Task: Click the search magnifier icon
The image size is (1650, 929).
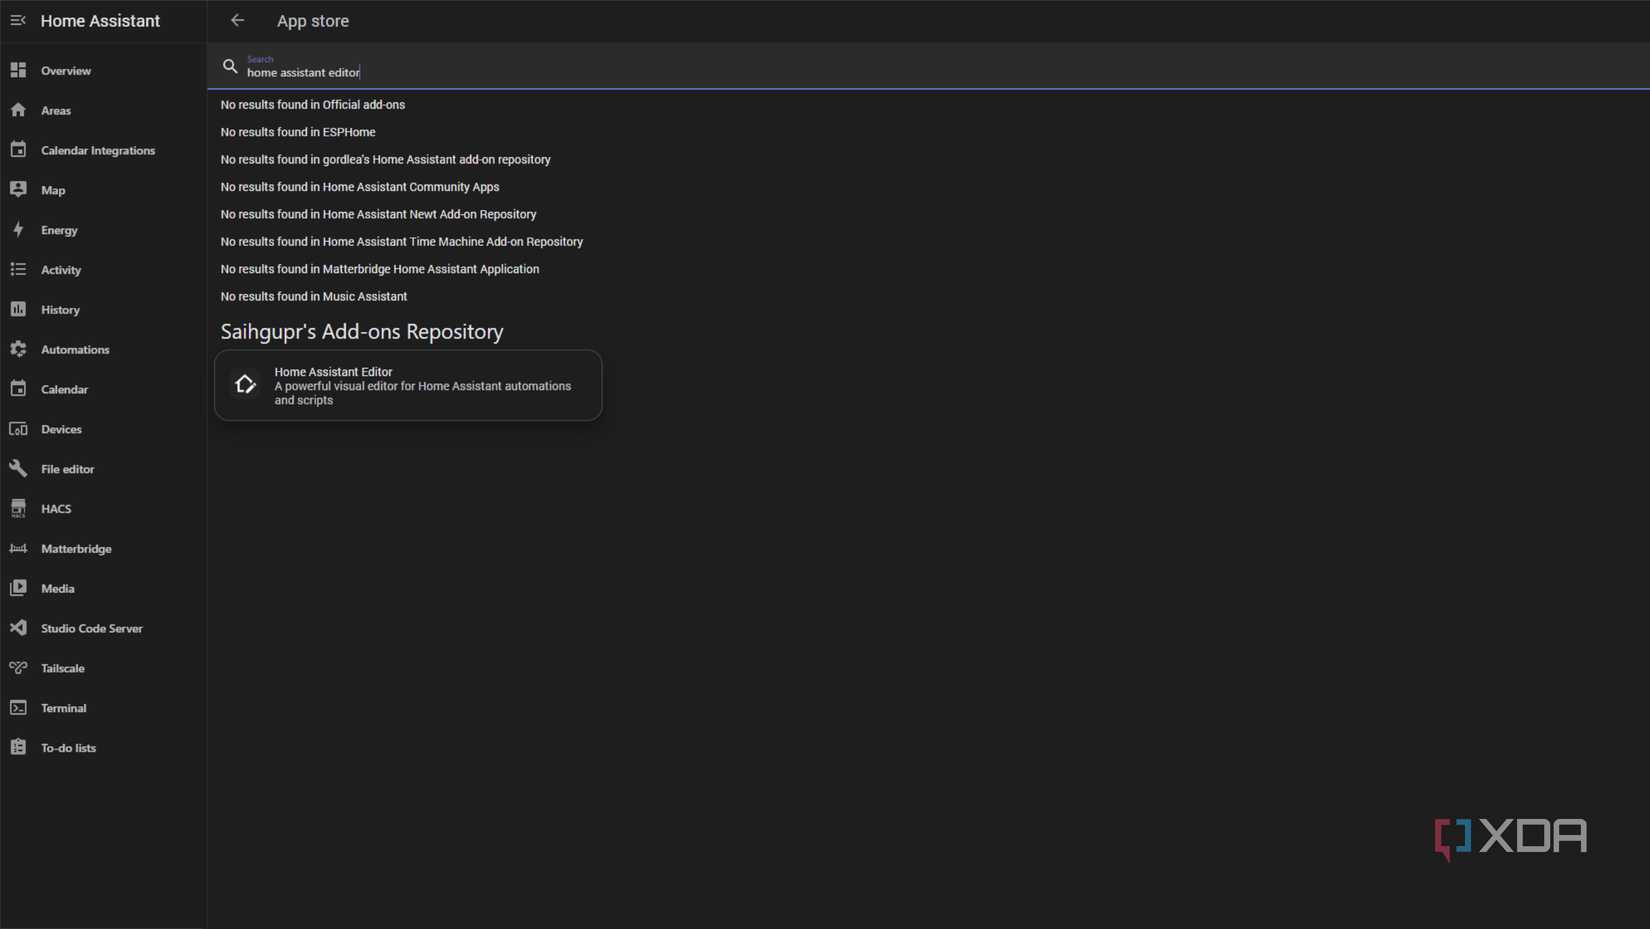Action: 230,67
